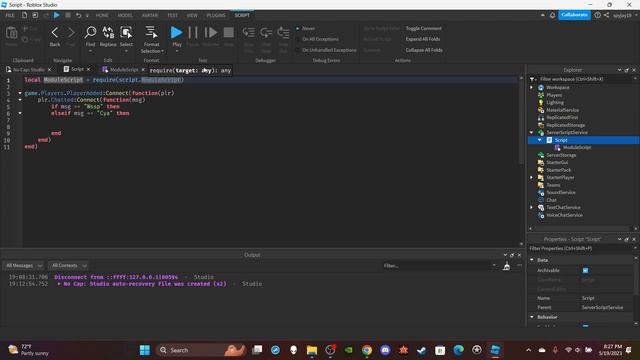Switch to the ModuleScript editor tab
The height and width of the screenshot is (360, 640).
(x=124, y=70)
